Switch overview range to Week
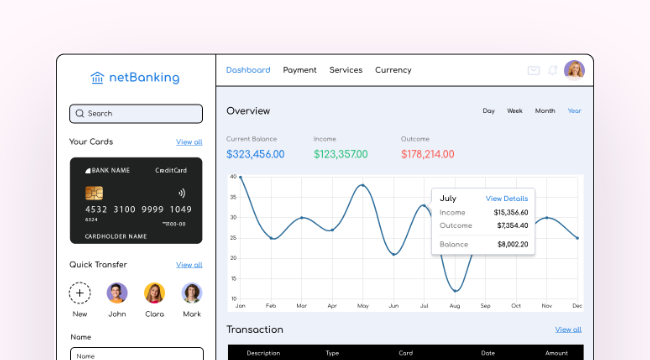Image resolution: width=650 pixels, height=360 pixels. (x=514, y=111)
